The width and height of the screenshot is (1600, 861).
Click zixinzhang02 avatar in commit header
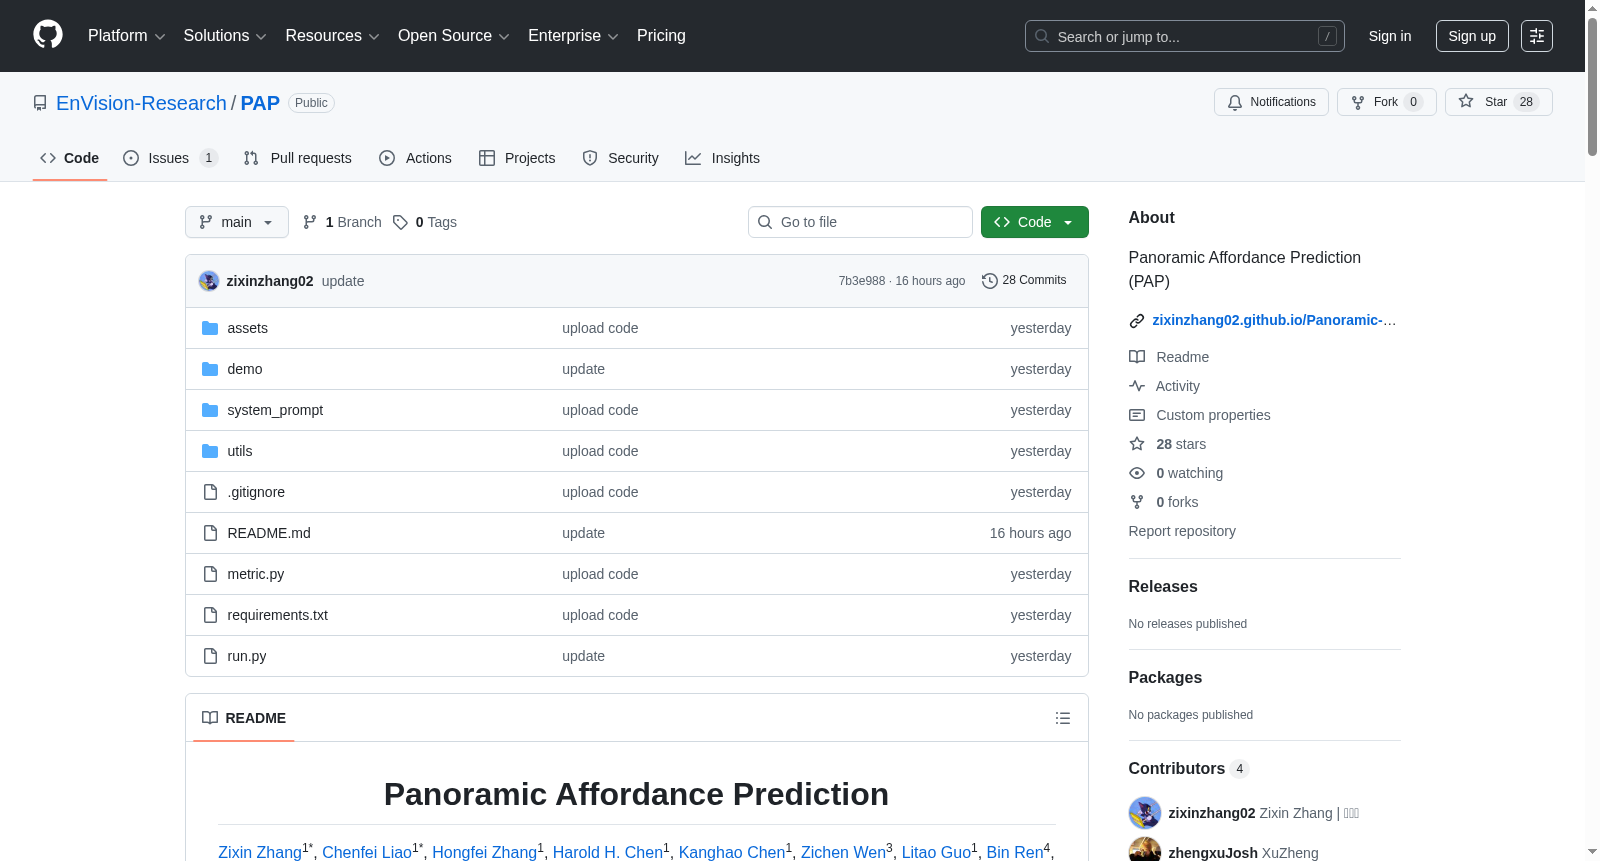click(x=209, y=281)
